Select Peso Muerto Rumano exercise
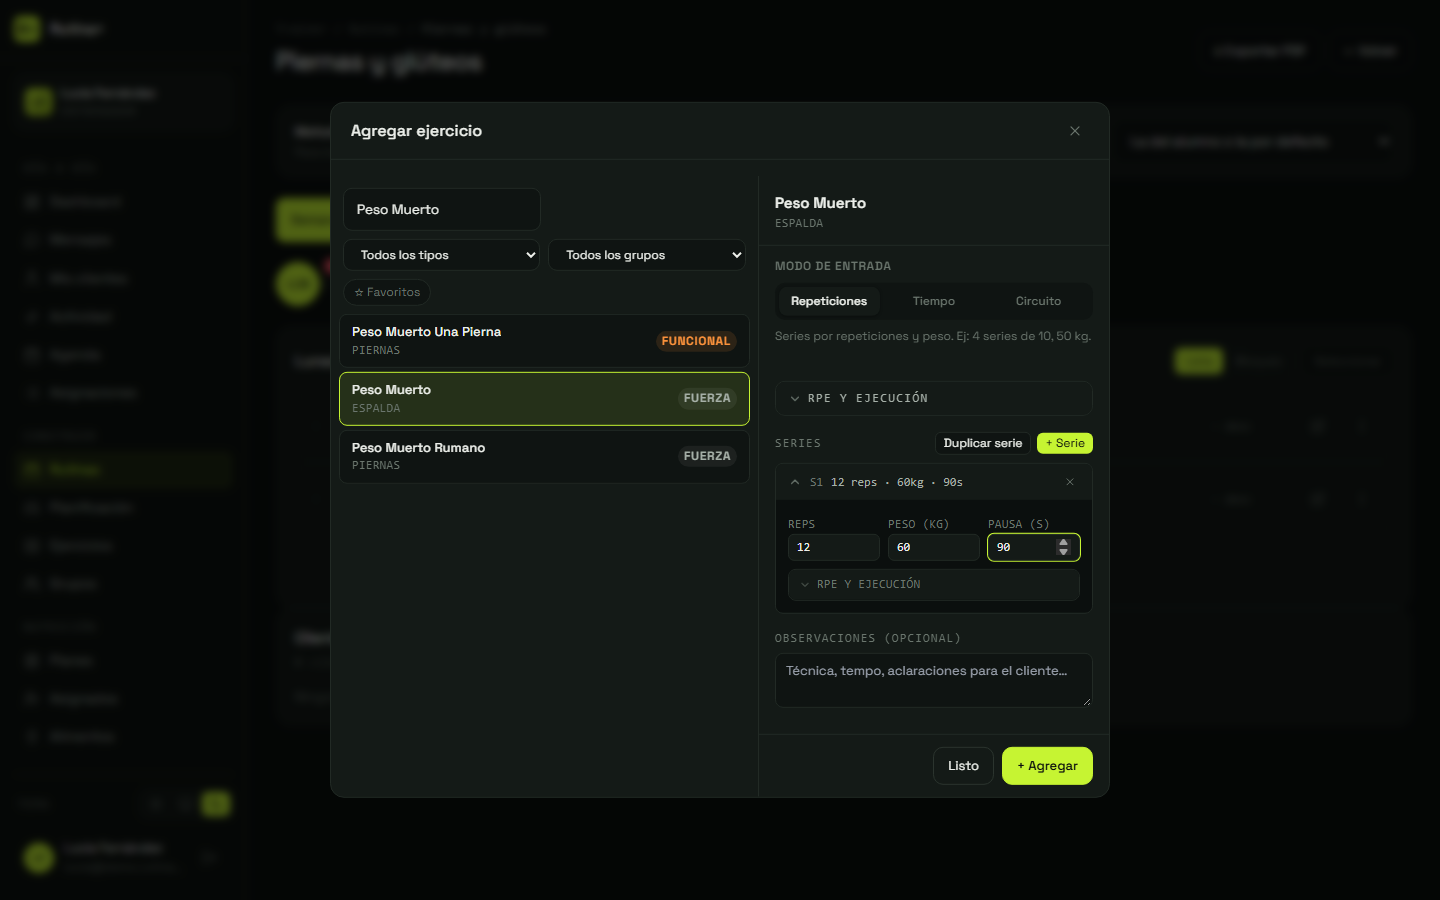The image size is (1440, 900). click(x=544, y=456)
